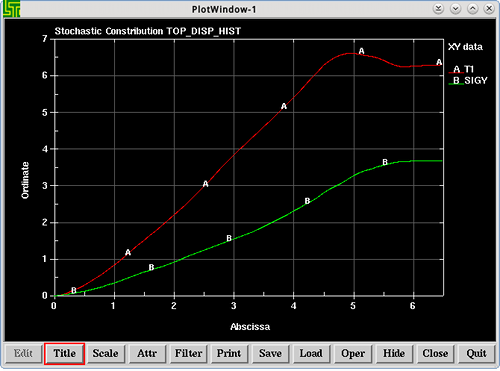Open the Oper operations button

click(353, 353)
